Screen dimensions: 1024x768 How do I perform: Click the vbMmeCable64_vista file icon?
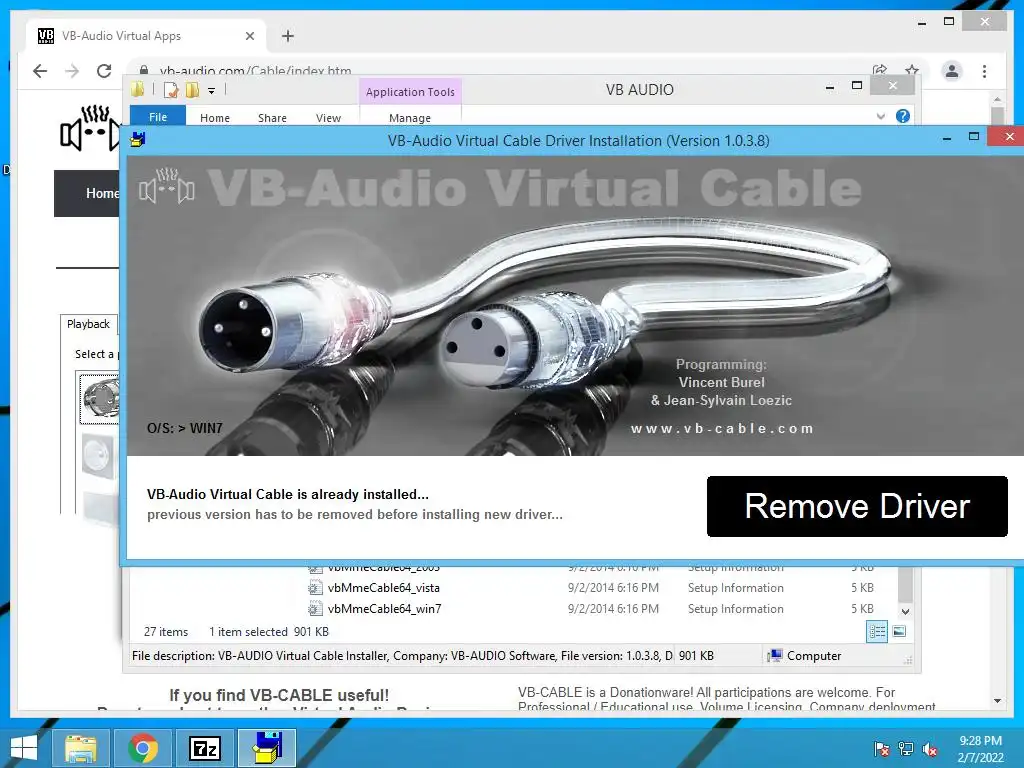(315, 588)
